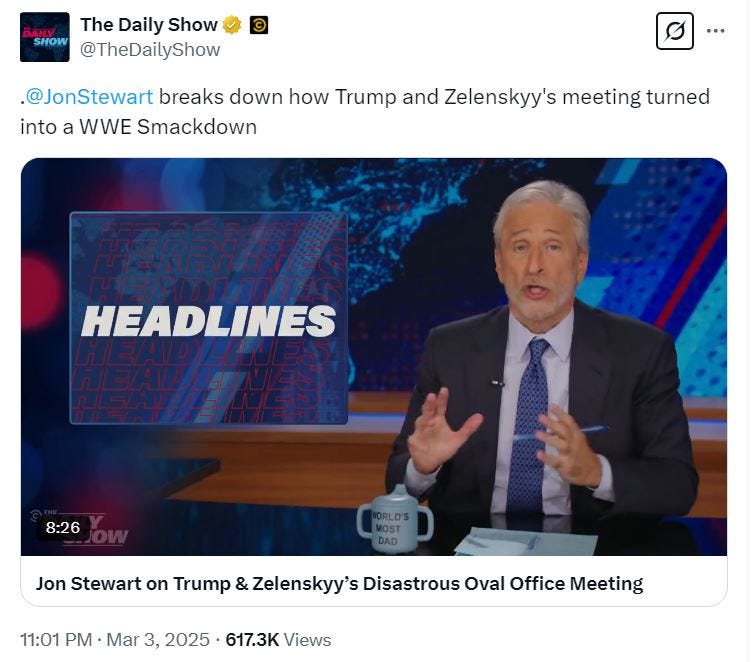Click the HEADLINES graphic in the video
The height and width of the screenshot is (662, 752).
209,319
